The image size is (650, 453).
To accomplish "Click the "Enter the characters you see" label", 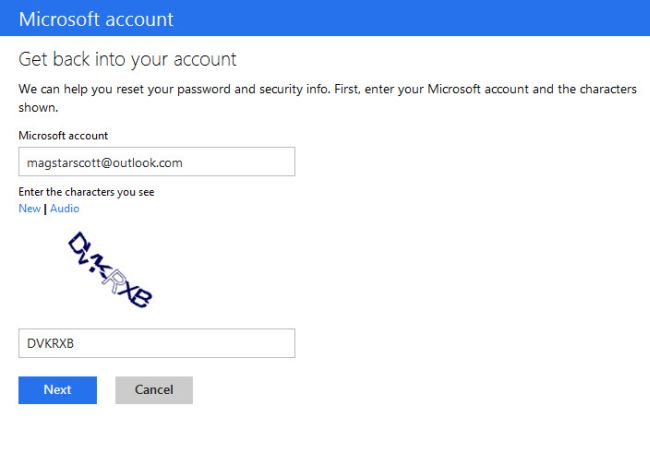I will (x=86, y=192).
